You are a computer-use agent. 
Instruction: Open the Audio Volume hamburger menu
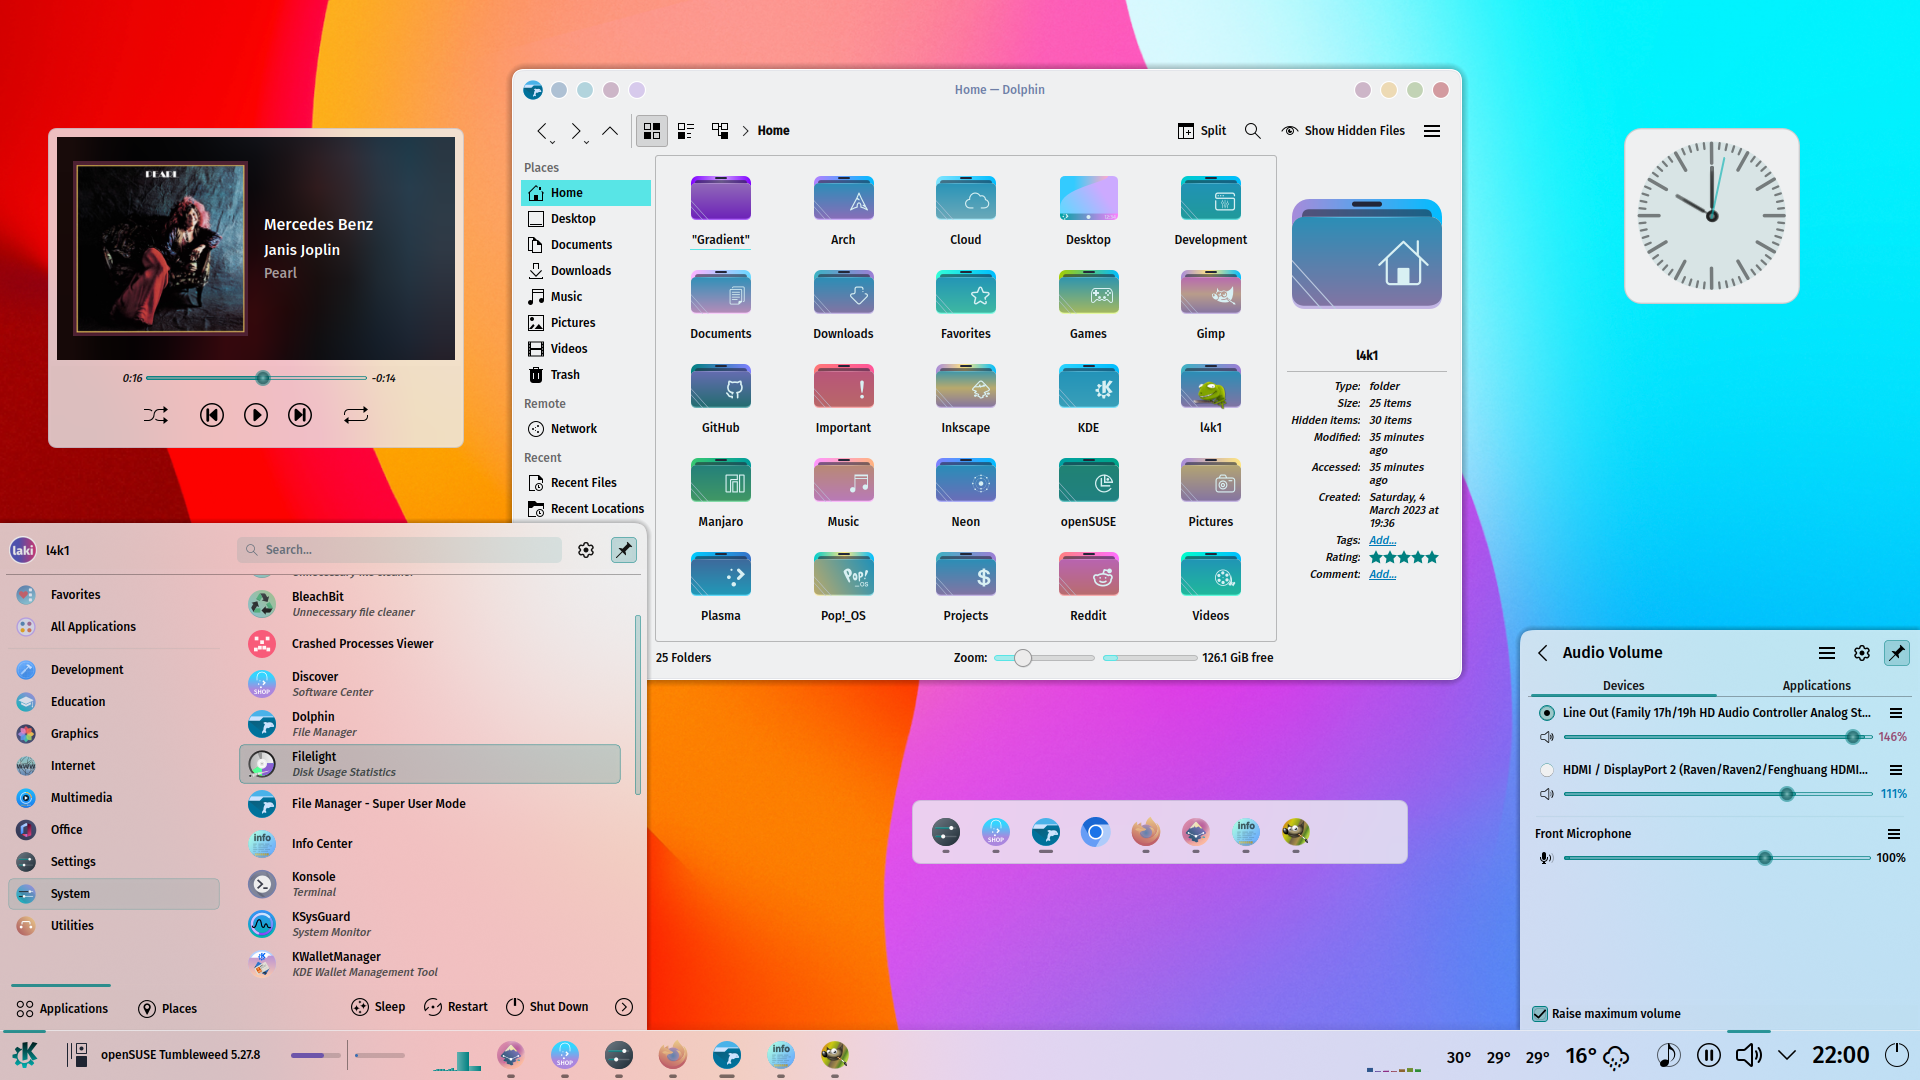pos(1827,653)
